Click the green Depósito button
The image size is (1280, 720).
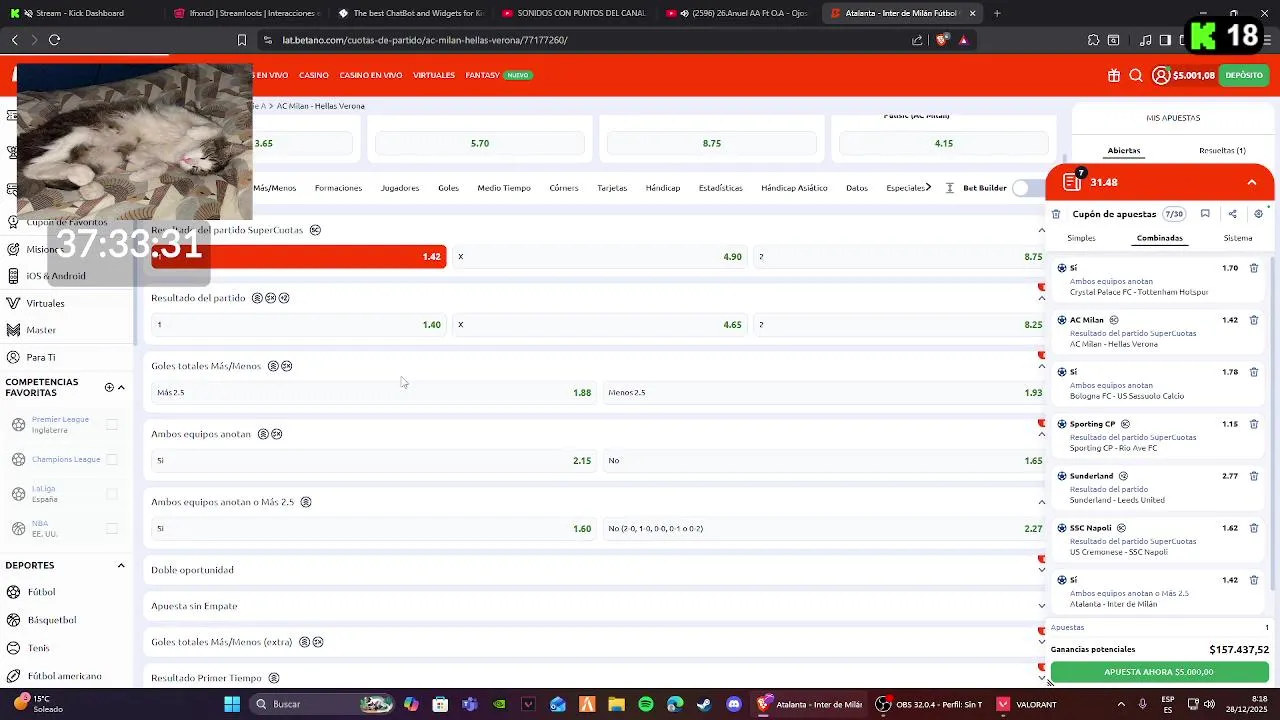click(x=1244, y=75)
